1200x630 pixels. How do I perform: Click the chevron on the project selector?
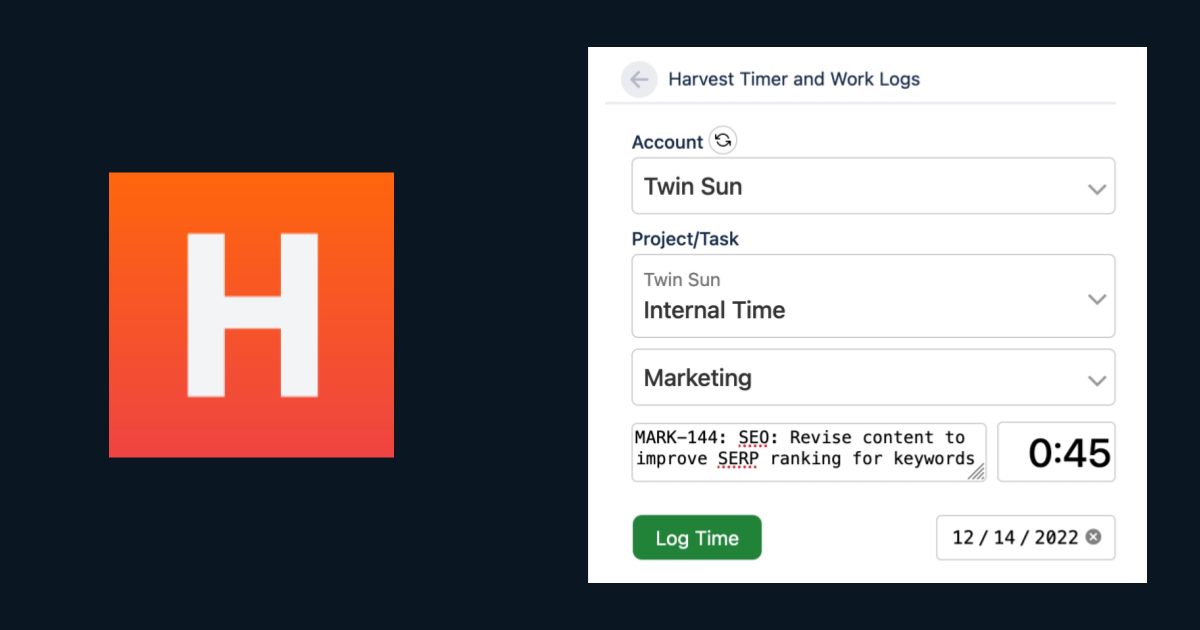pyautogui.click(x=1097, y=299)
